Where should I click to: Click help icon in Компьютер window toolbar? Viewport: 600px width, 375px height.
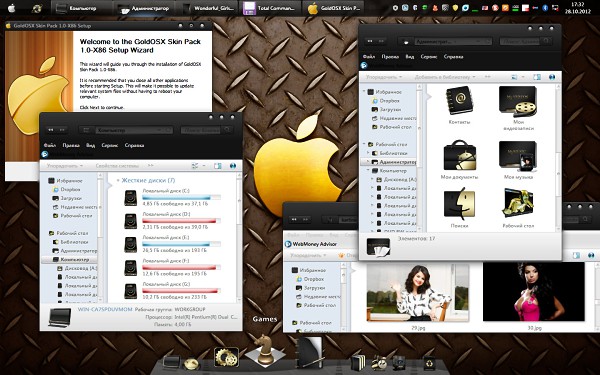pos(232,166)
